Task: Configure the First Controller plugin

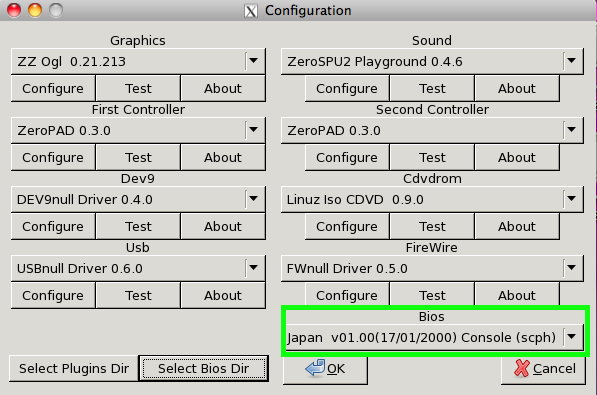Action: pos(53,157)
